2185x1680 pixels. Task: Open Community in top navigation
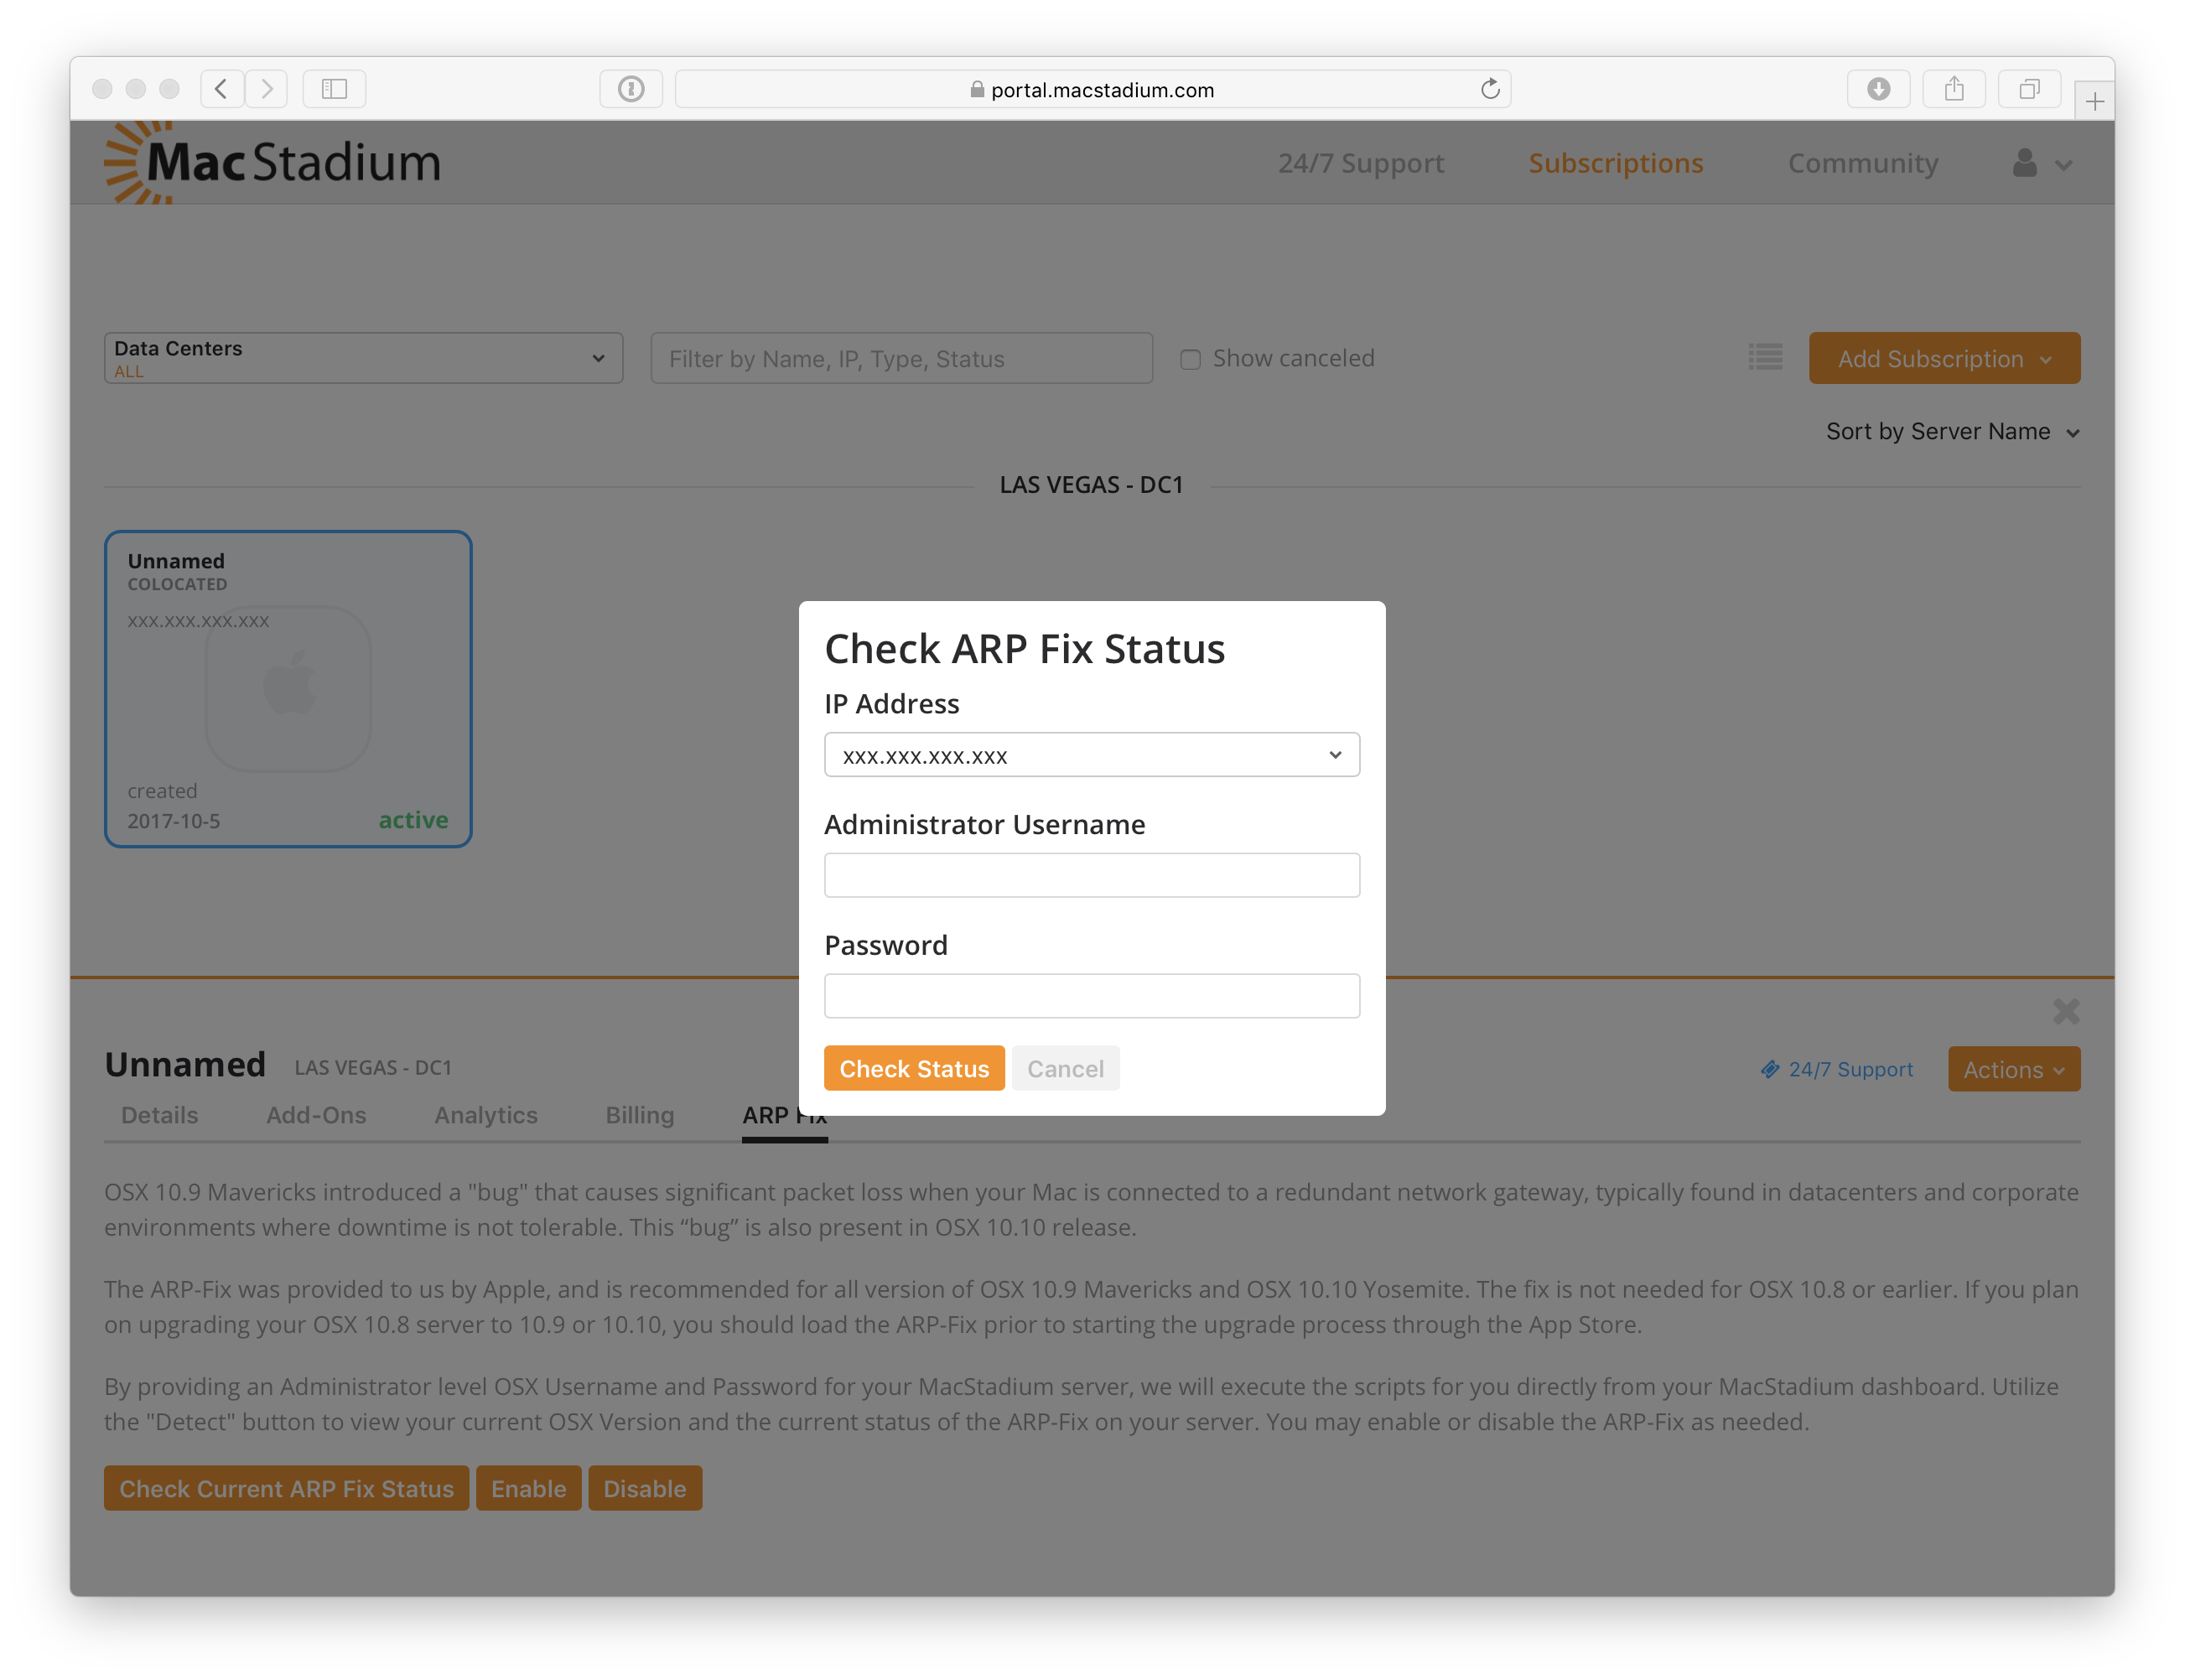tap(1862, 163)
